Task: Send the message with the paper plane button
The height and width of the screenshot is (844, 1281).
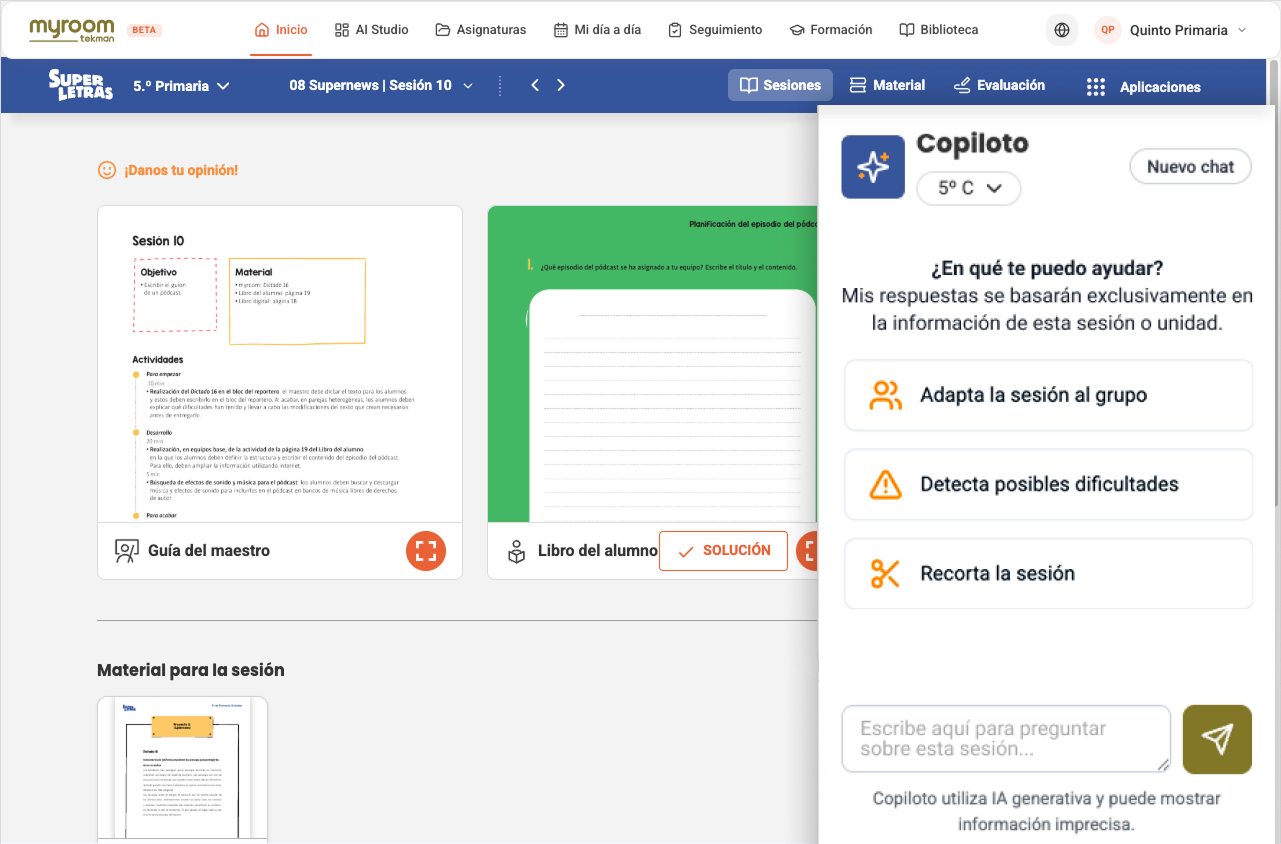Action: point(1217,739)
